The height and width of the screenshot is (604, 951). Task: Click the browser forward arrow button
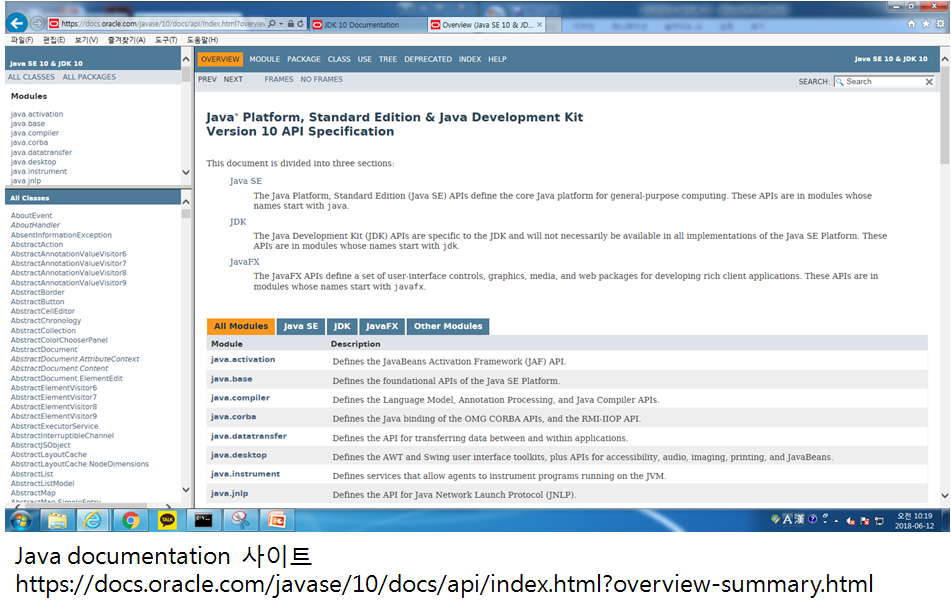click(x=38, y=24)
